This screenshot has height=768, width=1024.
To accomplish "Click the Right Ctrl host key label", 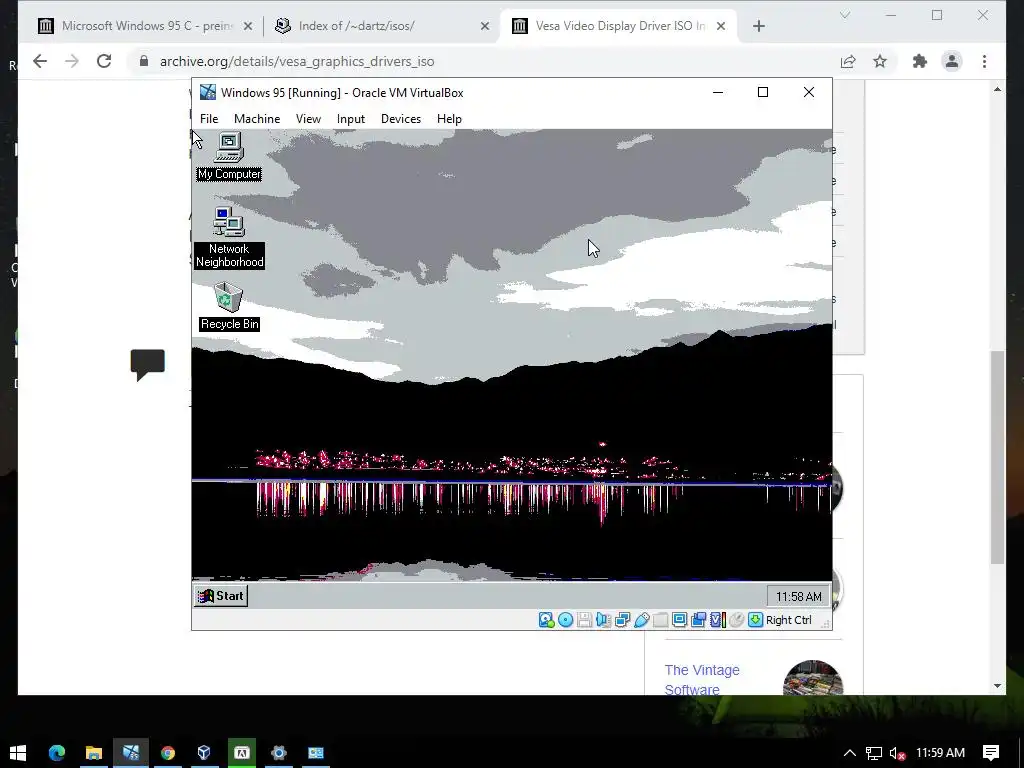I will [788, 620].
